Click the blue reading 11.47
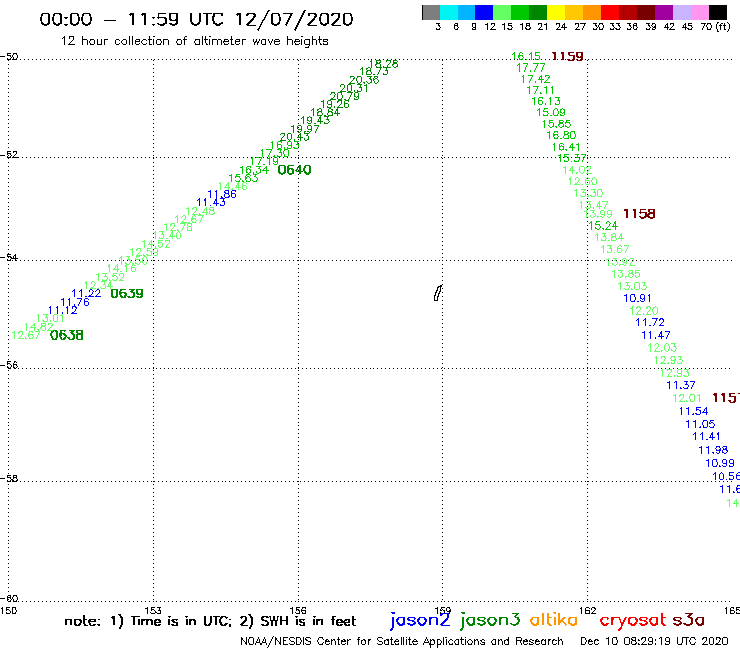Viewport: 740px width, 650px height. click(x=656, y=335)
